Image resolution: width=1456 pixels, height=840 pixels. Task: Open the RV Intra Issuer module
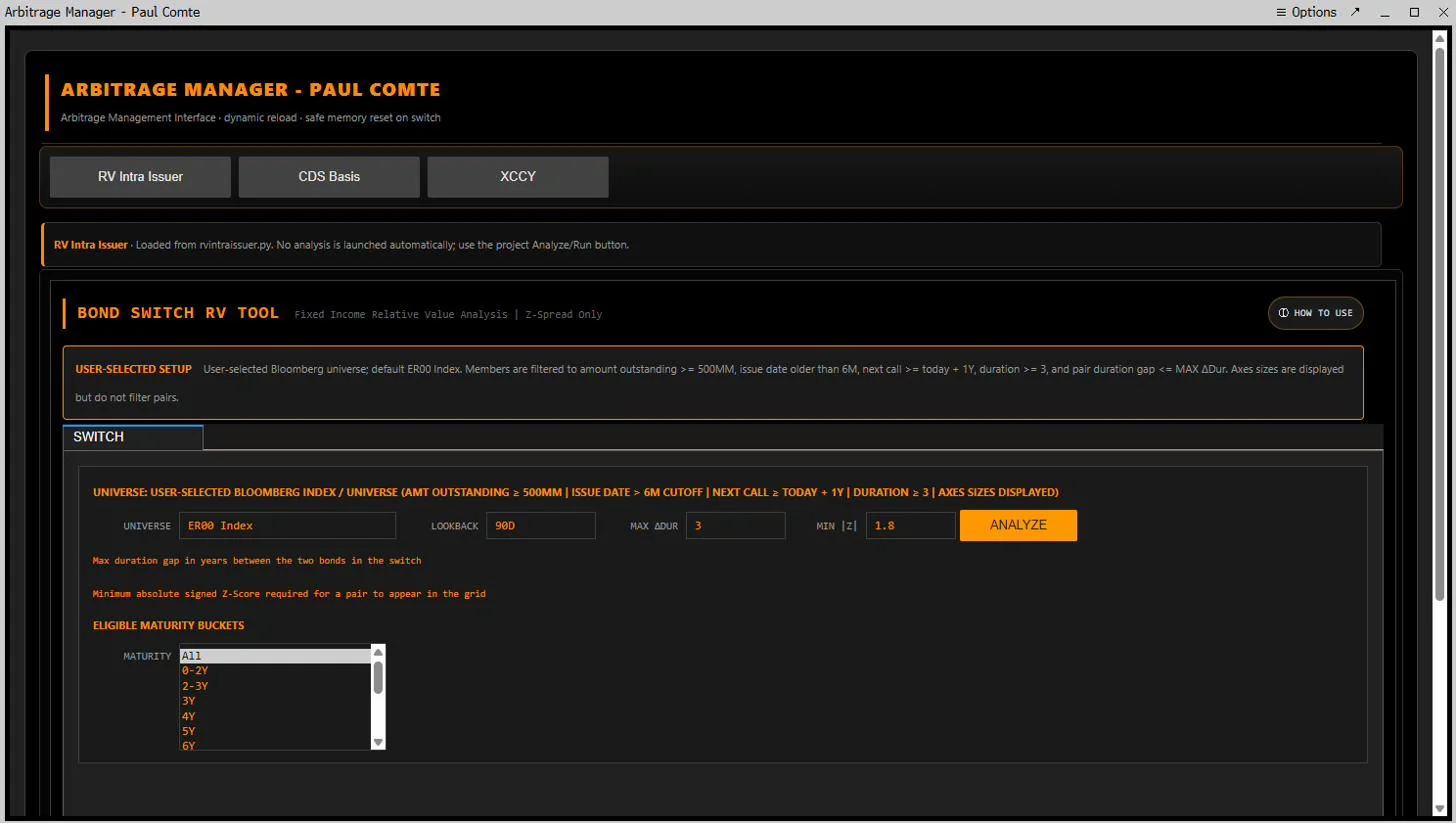click(140, 176)
